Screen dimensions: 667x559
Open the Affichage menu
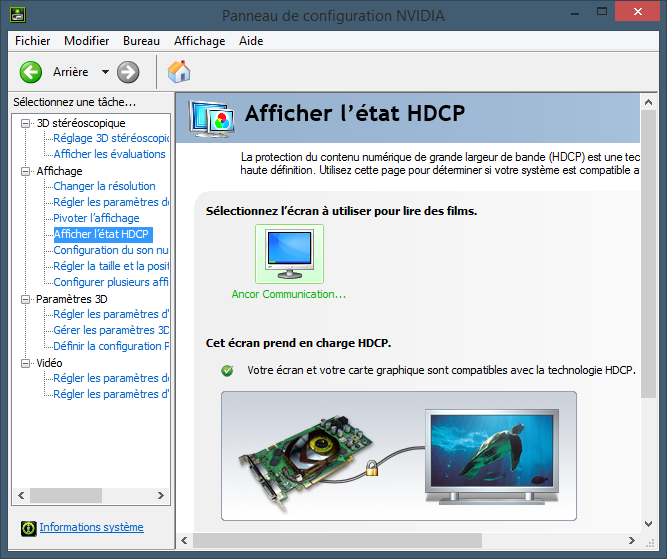point(200,41)
